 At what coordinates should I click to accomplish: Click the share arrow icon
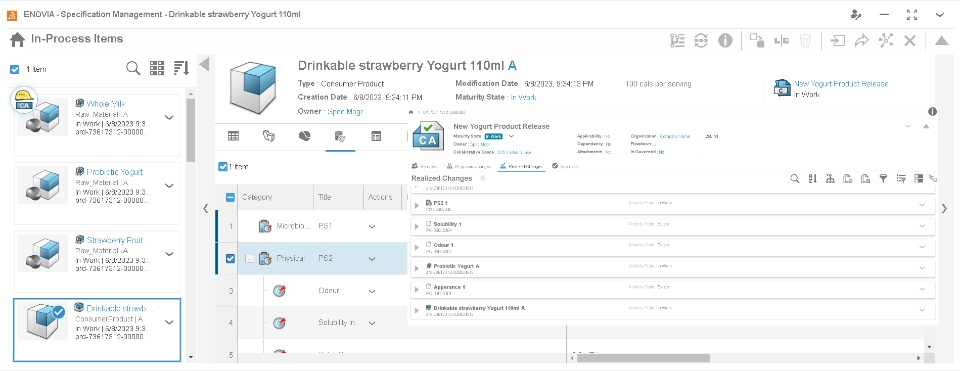(x=861, y=40)
